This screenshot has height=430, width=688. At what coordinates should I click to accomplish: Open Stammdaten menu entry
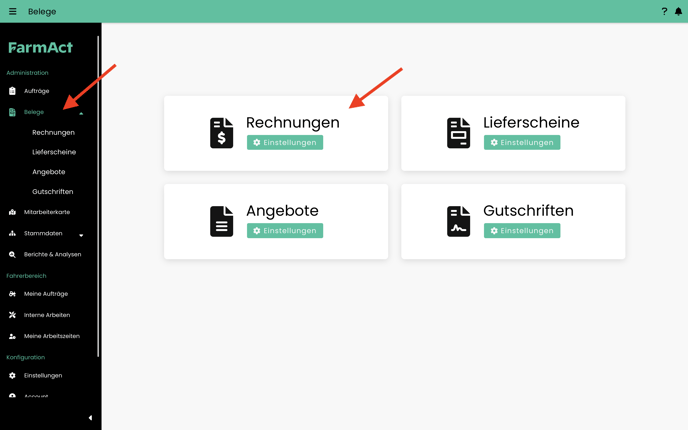43,233
